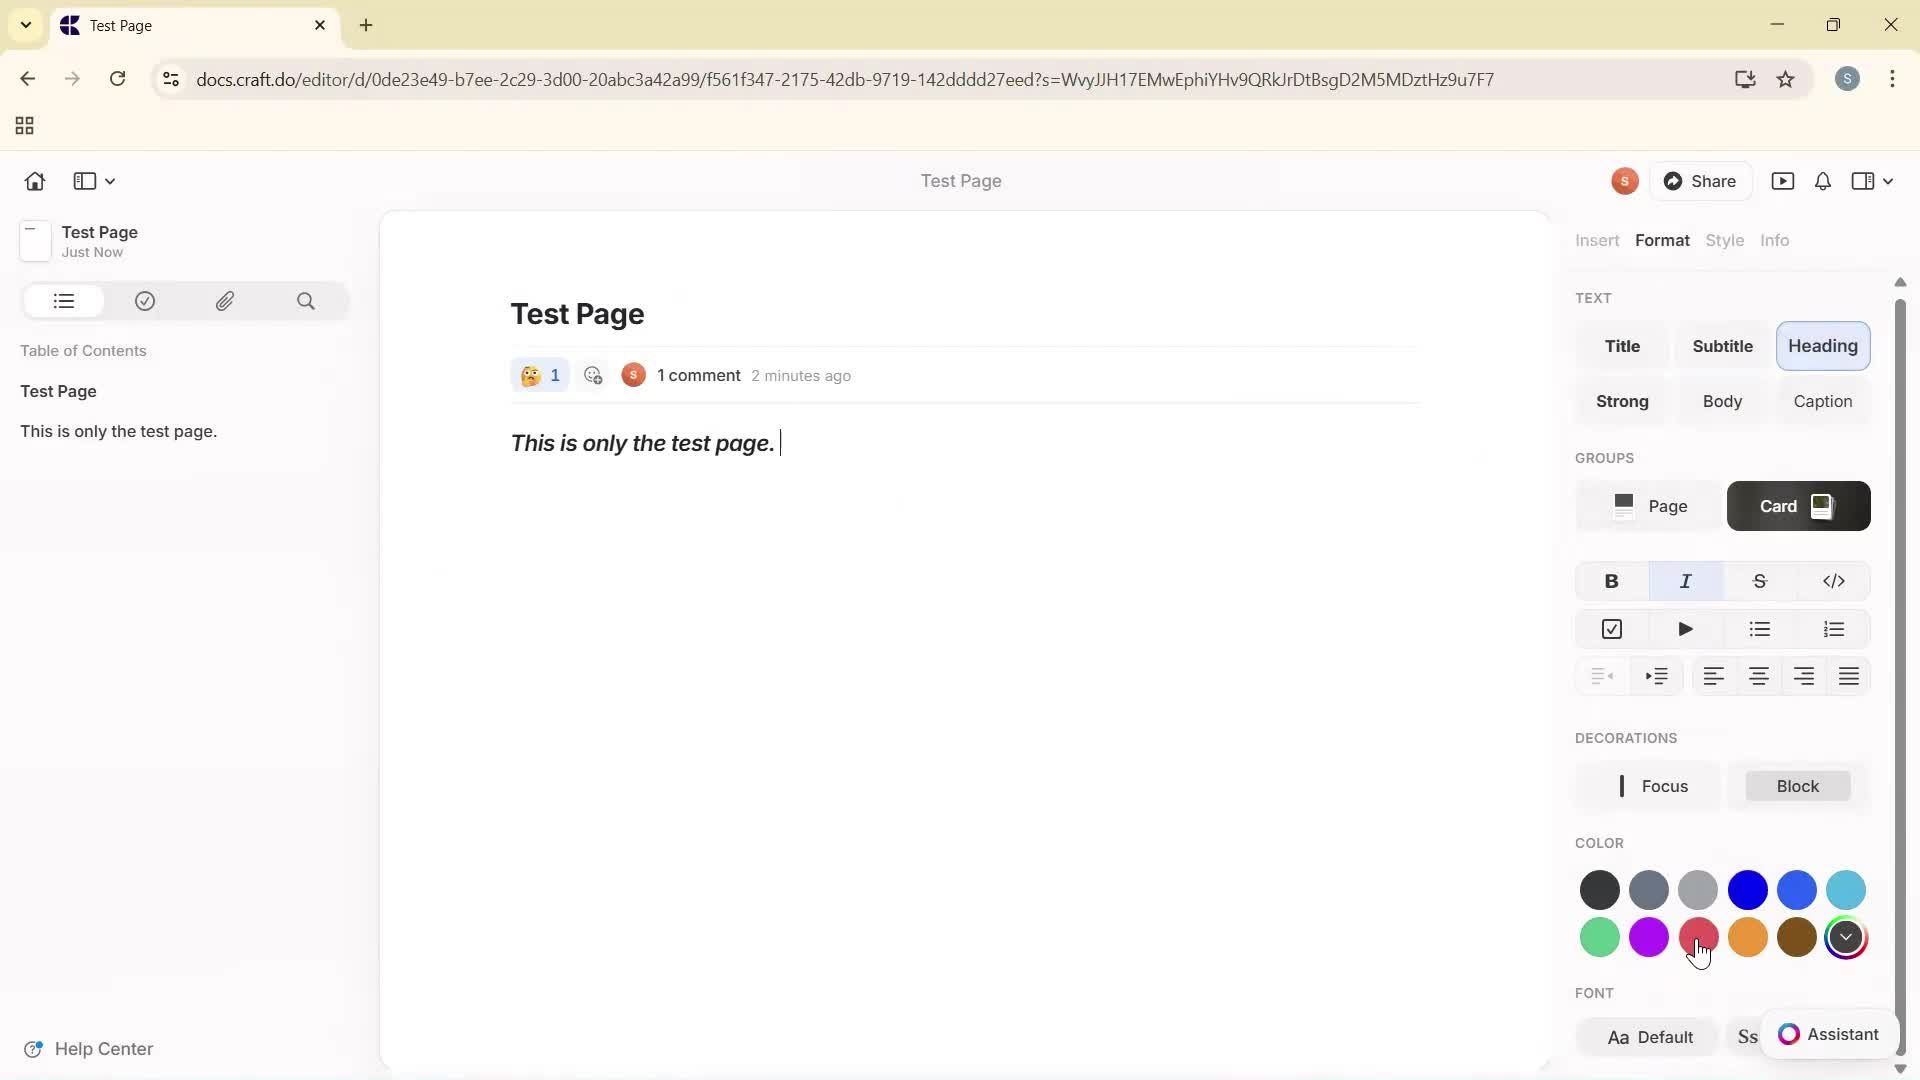Image resolution: width=1920 pixels, height=1080 pixels.
Task: Open notifications bell
Action: click(x=1822, y=181)
